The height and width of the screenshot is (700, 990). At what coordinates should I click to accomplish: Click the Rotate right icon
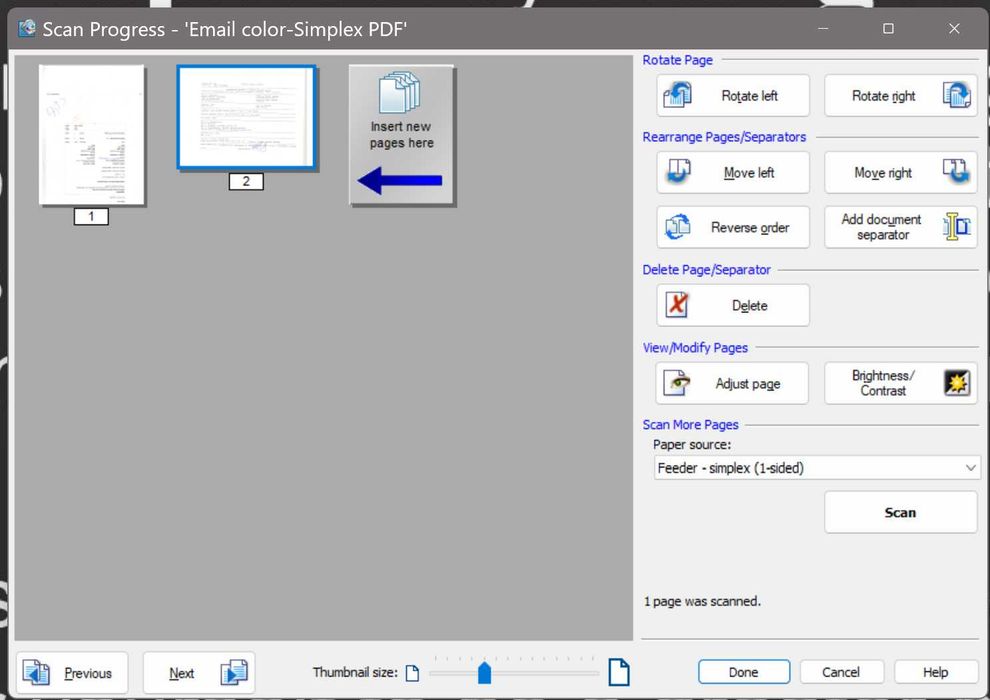(957, 95)
